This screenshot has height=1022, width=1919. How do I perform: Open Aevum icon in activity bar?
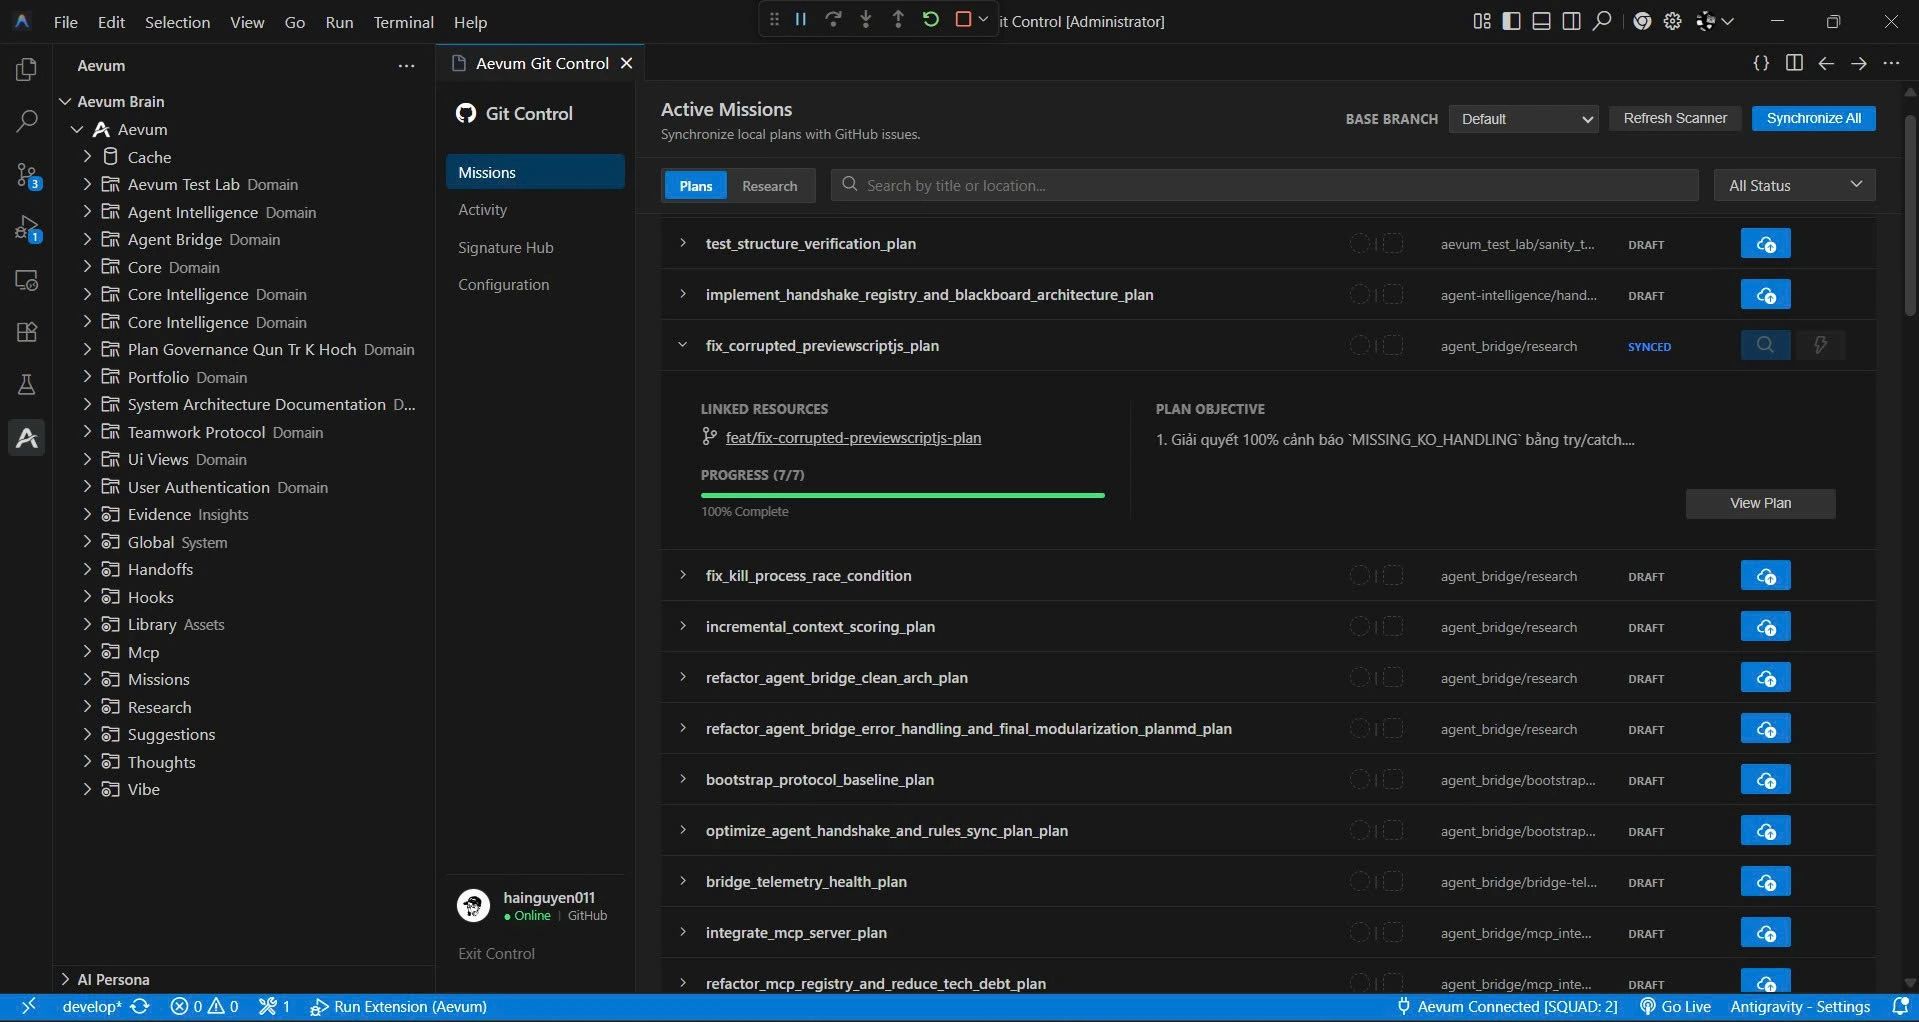click(x=27, y=438)
